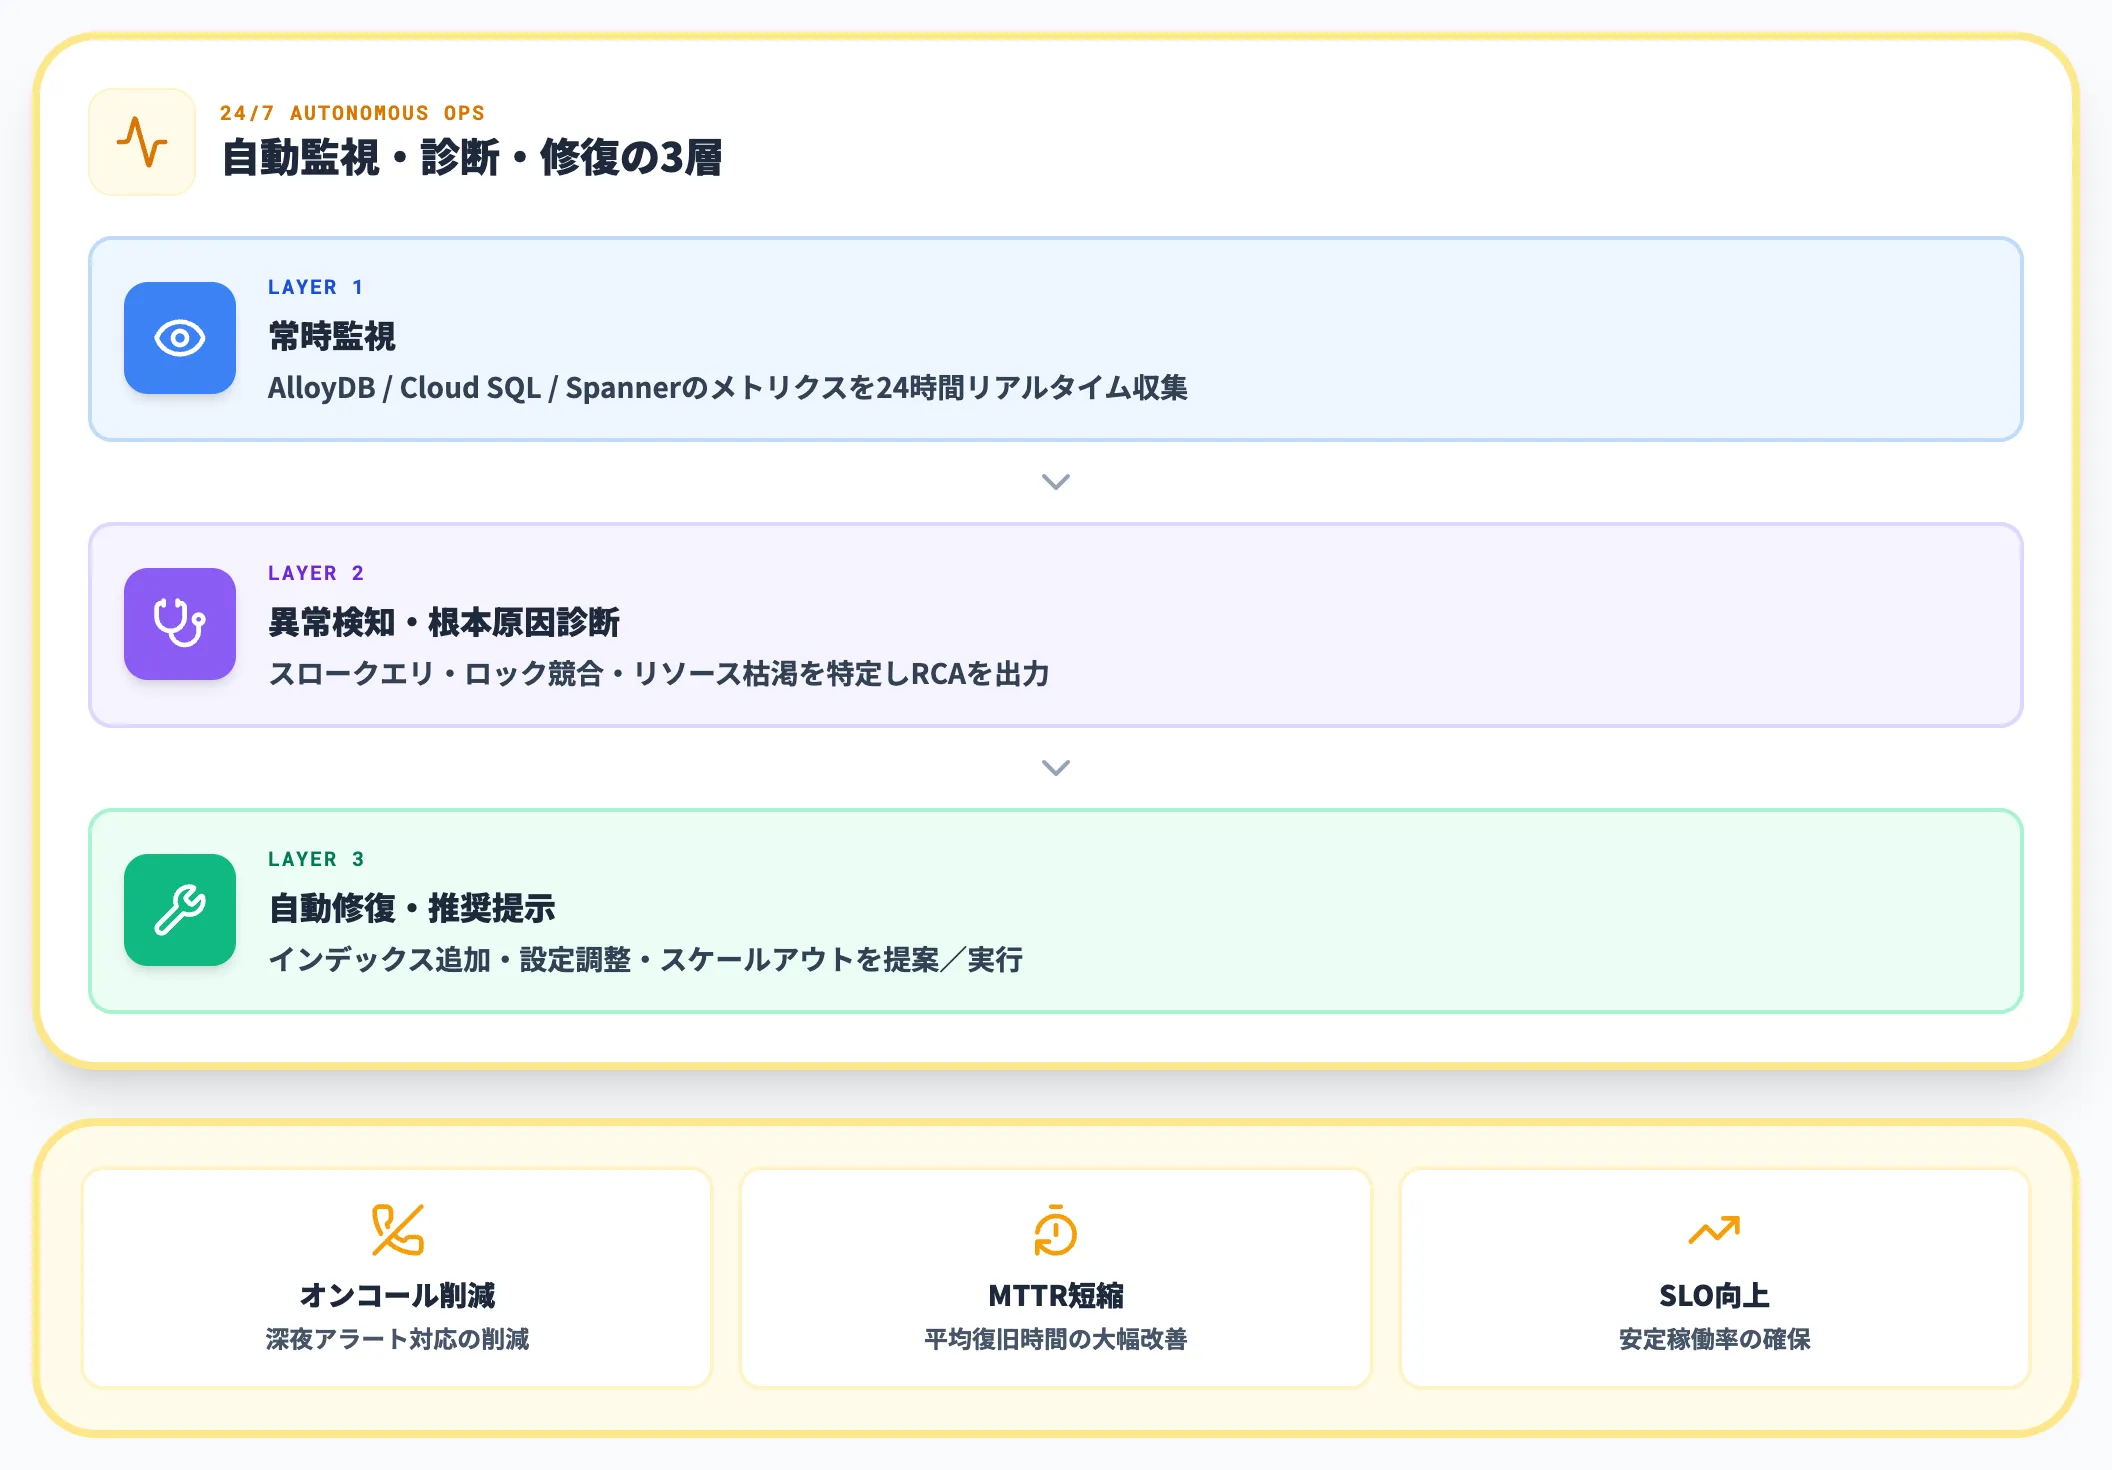Click the purple stethoscope icon on Layer 2
This screenshot has width=2112, height=1470.
180,624
